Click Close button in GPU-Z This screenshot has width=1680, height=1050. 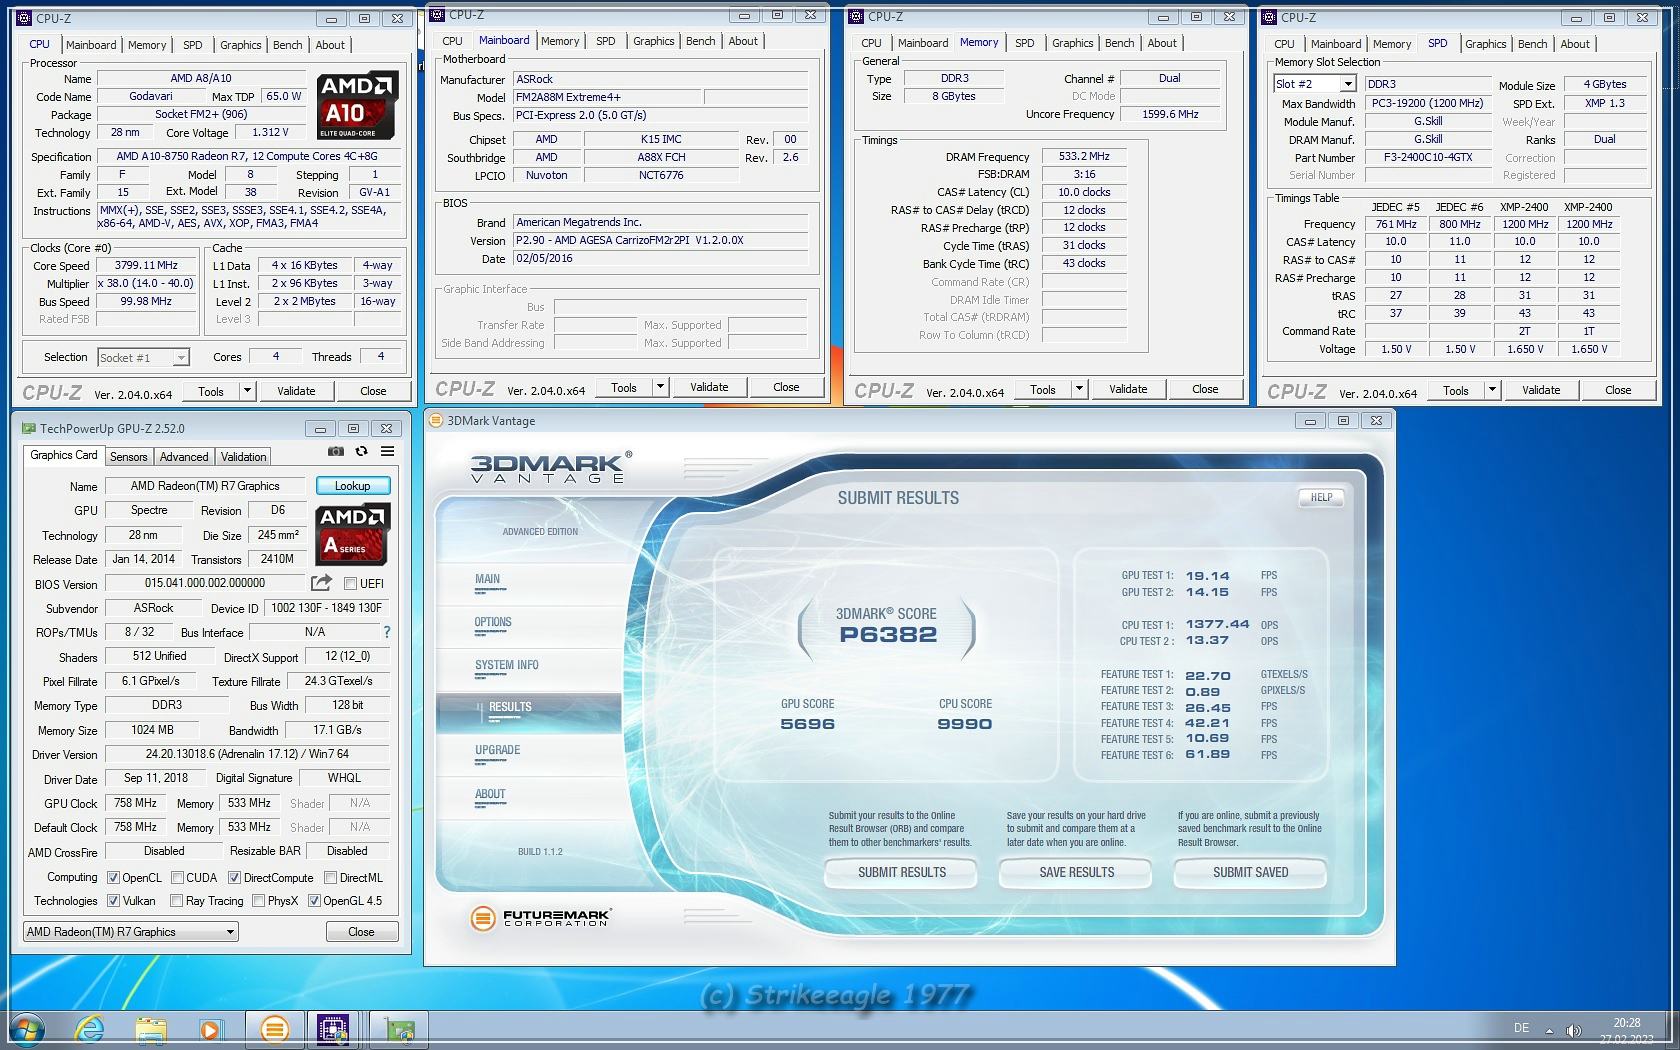pos(361,931)
